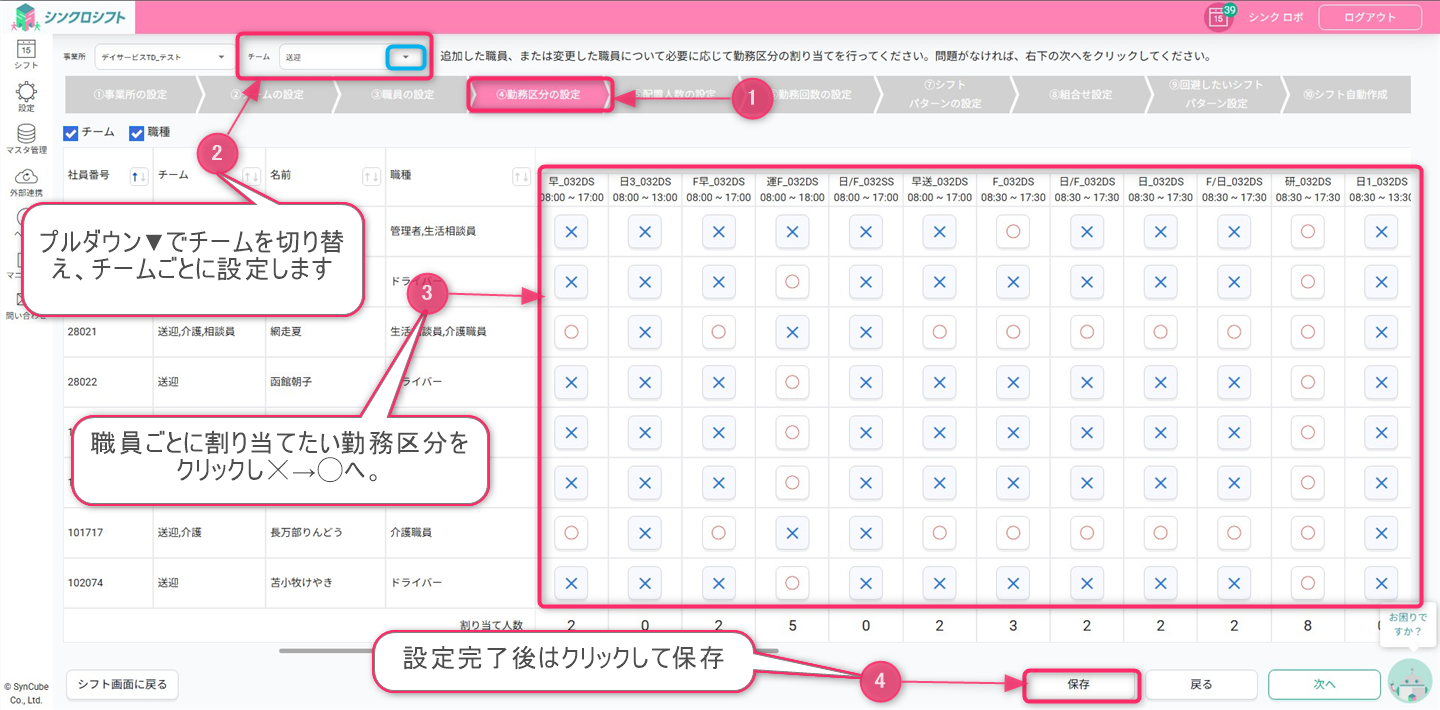Go to step ④勤務区分の設定

[538, 95]
